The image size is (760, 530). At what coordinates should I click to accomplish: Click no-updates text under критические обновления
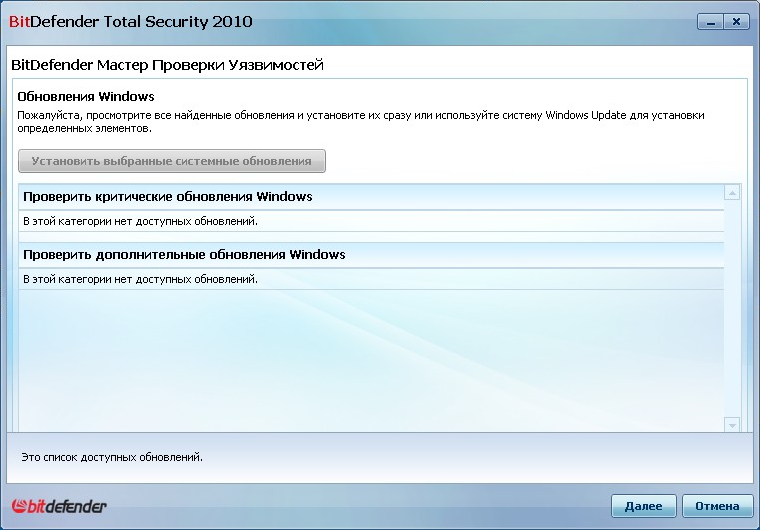[x=141, y=222]
